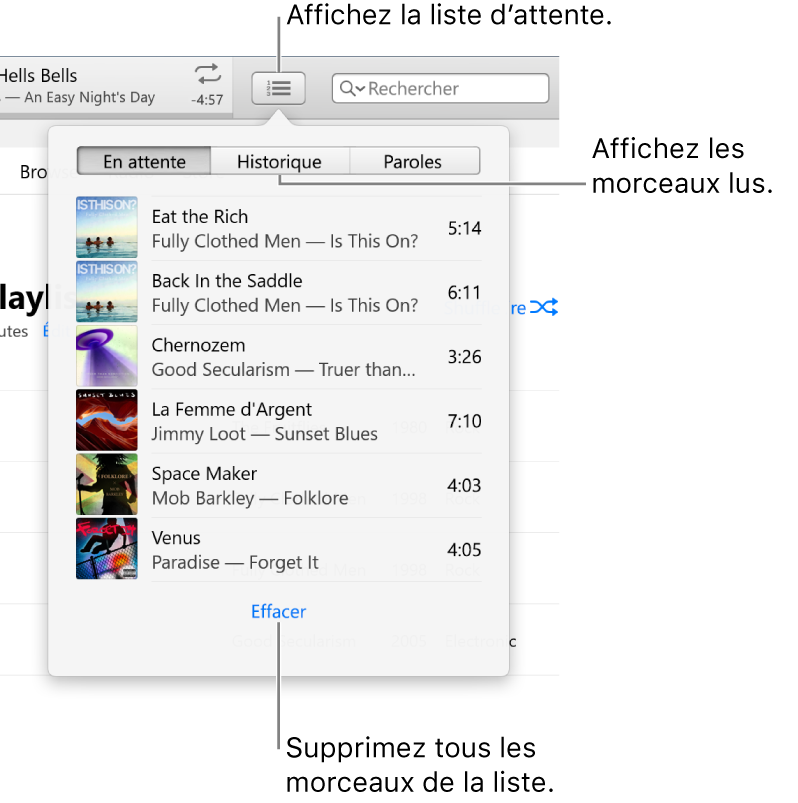Click Back In the Saddle album artwork
Screen dimensions: 798x803
(x=107, y=291)
